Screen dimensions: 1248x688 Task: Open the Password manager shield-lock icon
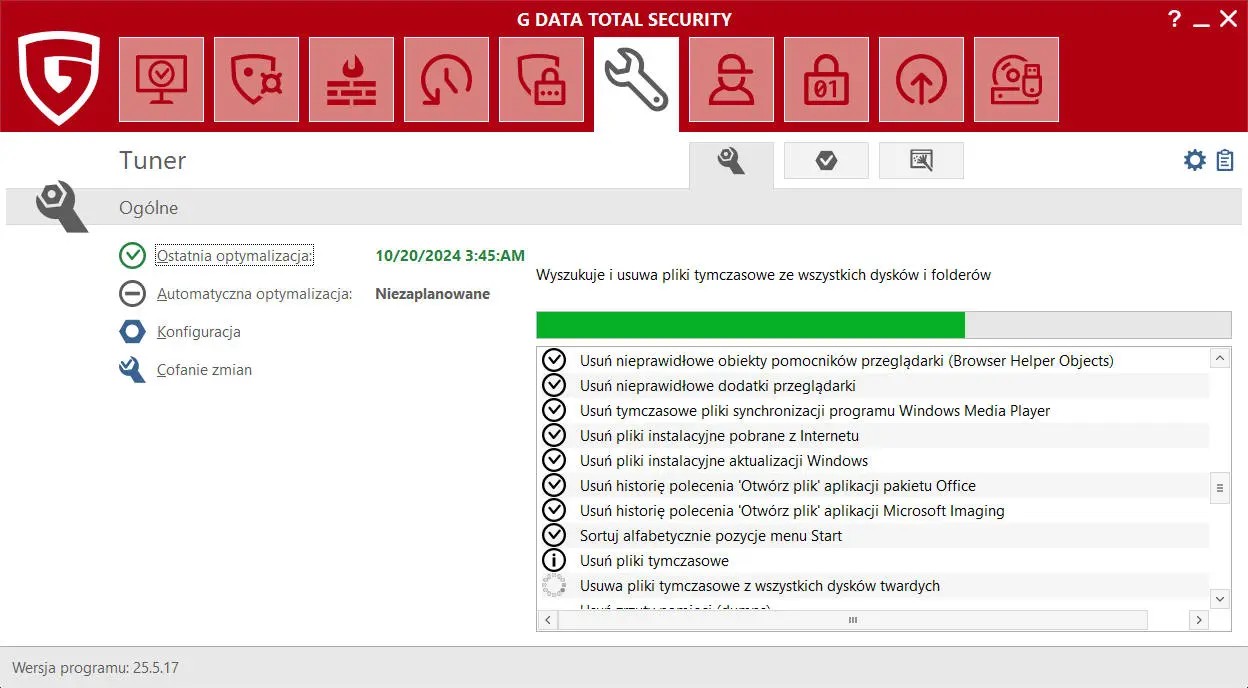tap(541, 79)
